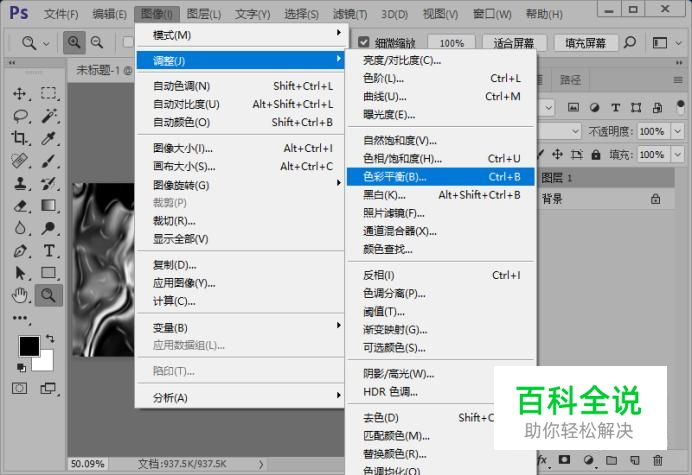
Task: Filter layers by adjustment type
Action: 594,107
